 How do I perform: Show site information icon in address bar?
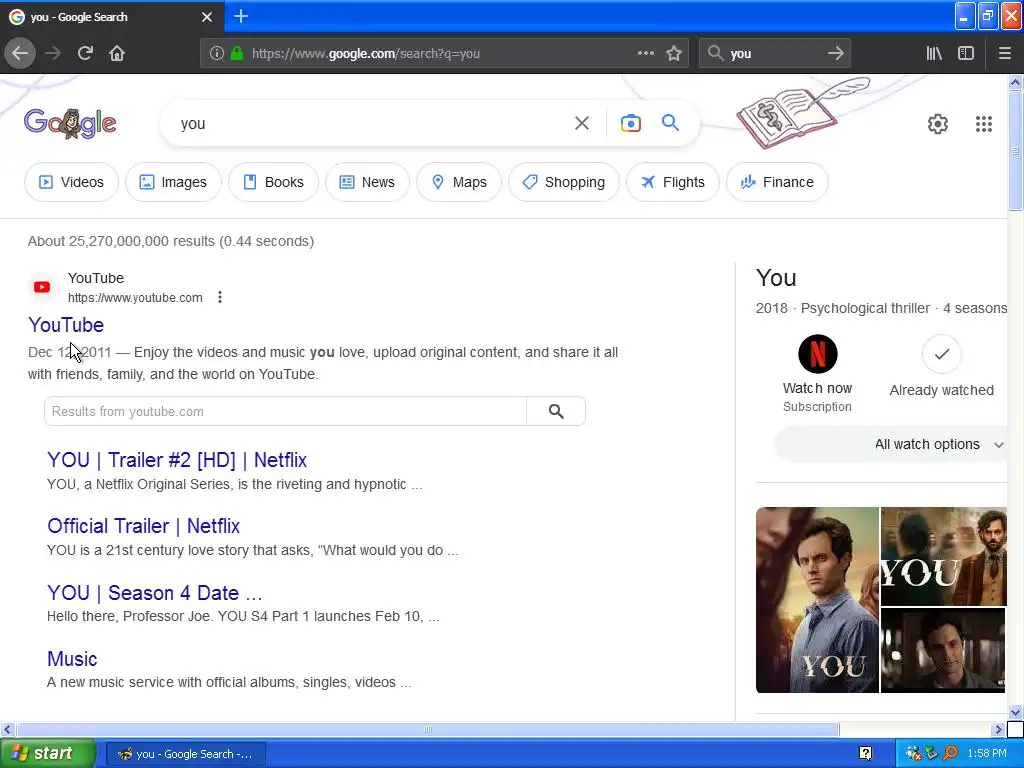point(217,53)
